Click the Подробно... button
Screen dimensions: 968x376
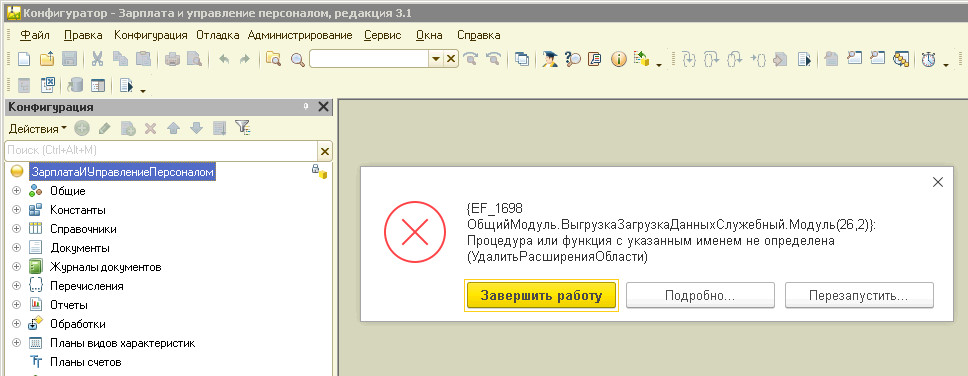(700, 295)
